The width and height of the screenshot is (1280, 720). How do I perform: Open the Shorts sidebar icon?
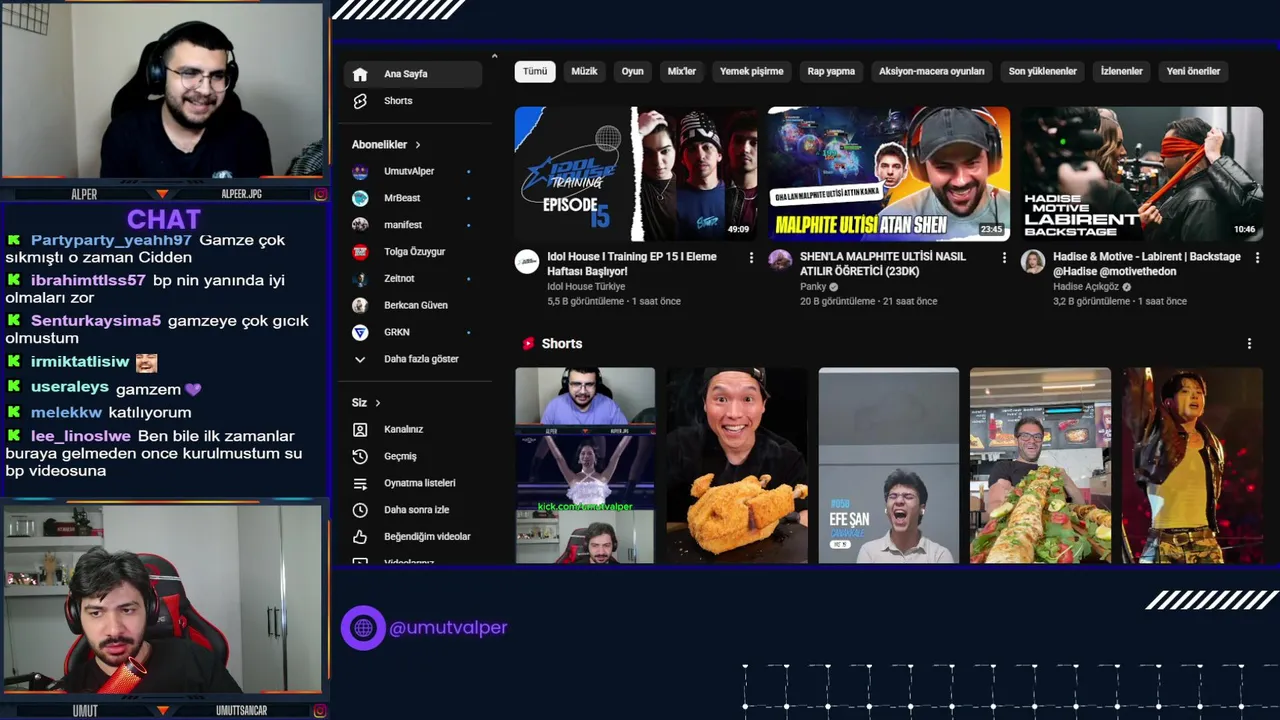pyautogui.click(x=360, y=101)
